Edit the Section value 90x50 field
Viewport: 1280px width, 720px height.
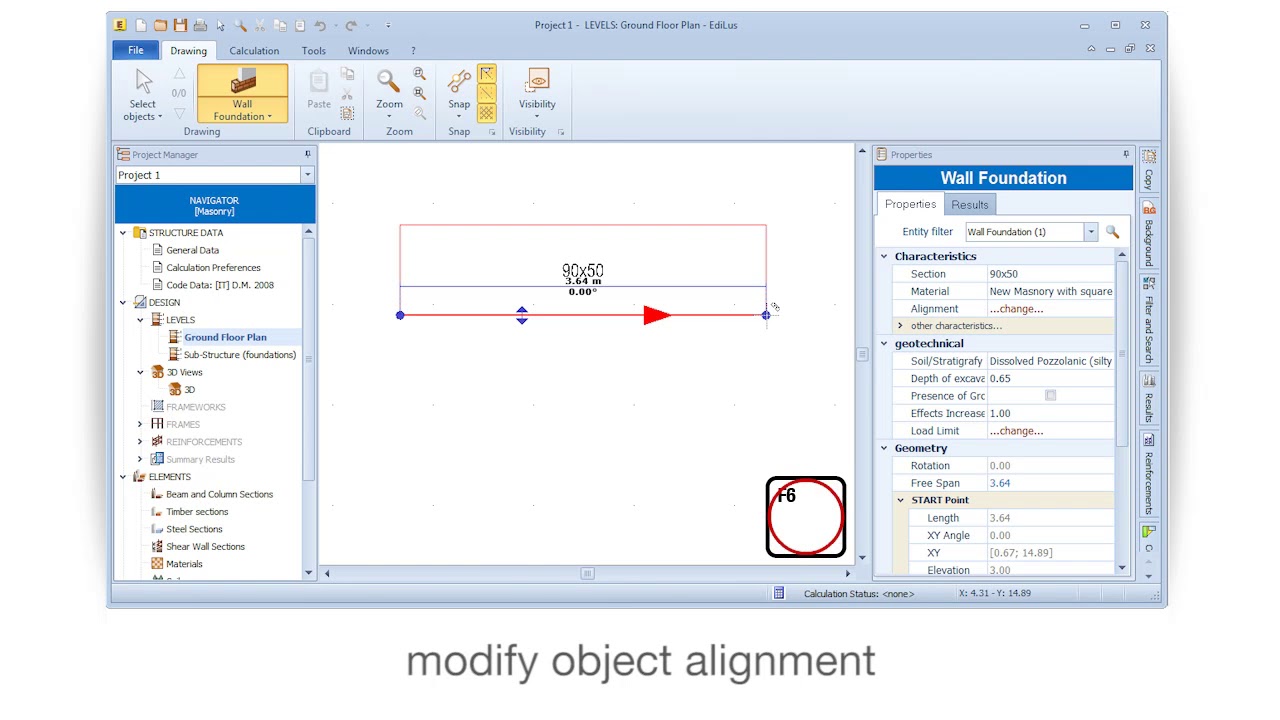[1050, 274]
